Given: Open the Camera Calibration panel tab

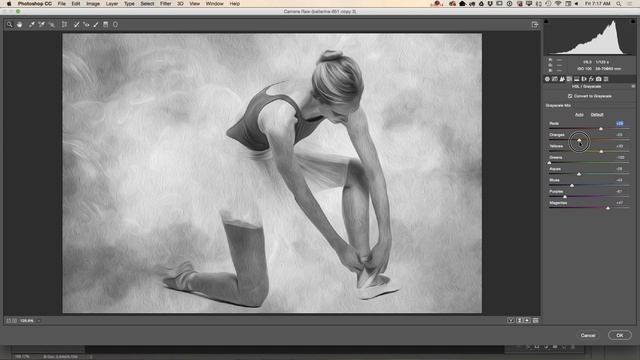Looking at the screenshot, I should point(599,79).
